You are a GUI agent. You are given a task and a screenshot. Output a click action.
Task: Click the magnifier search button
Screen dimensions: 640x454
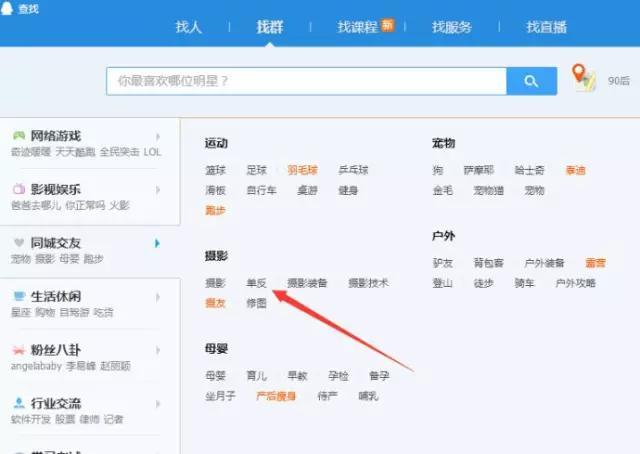click(531, 81)
